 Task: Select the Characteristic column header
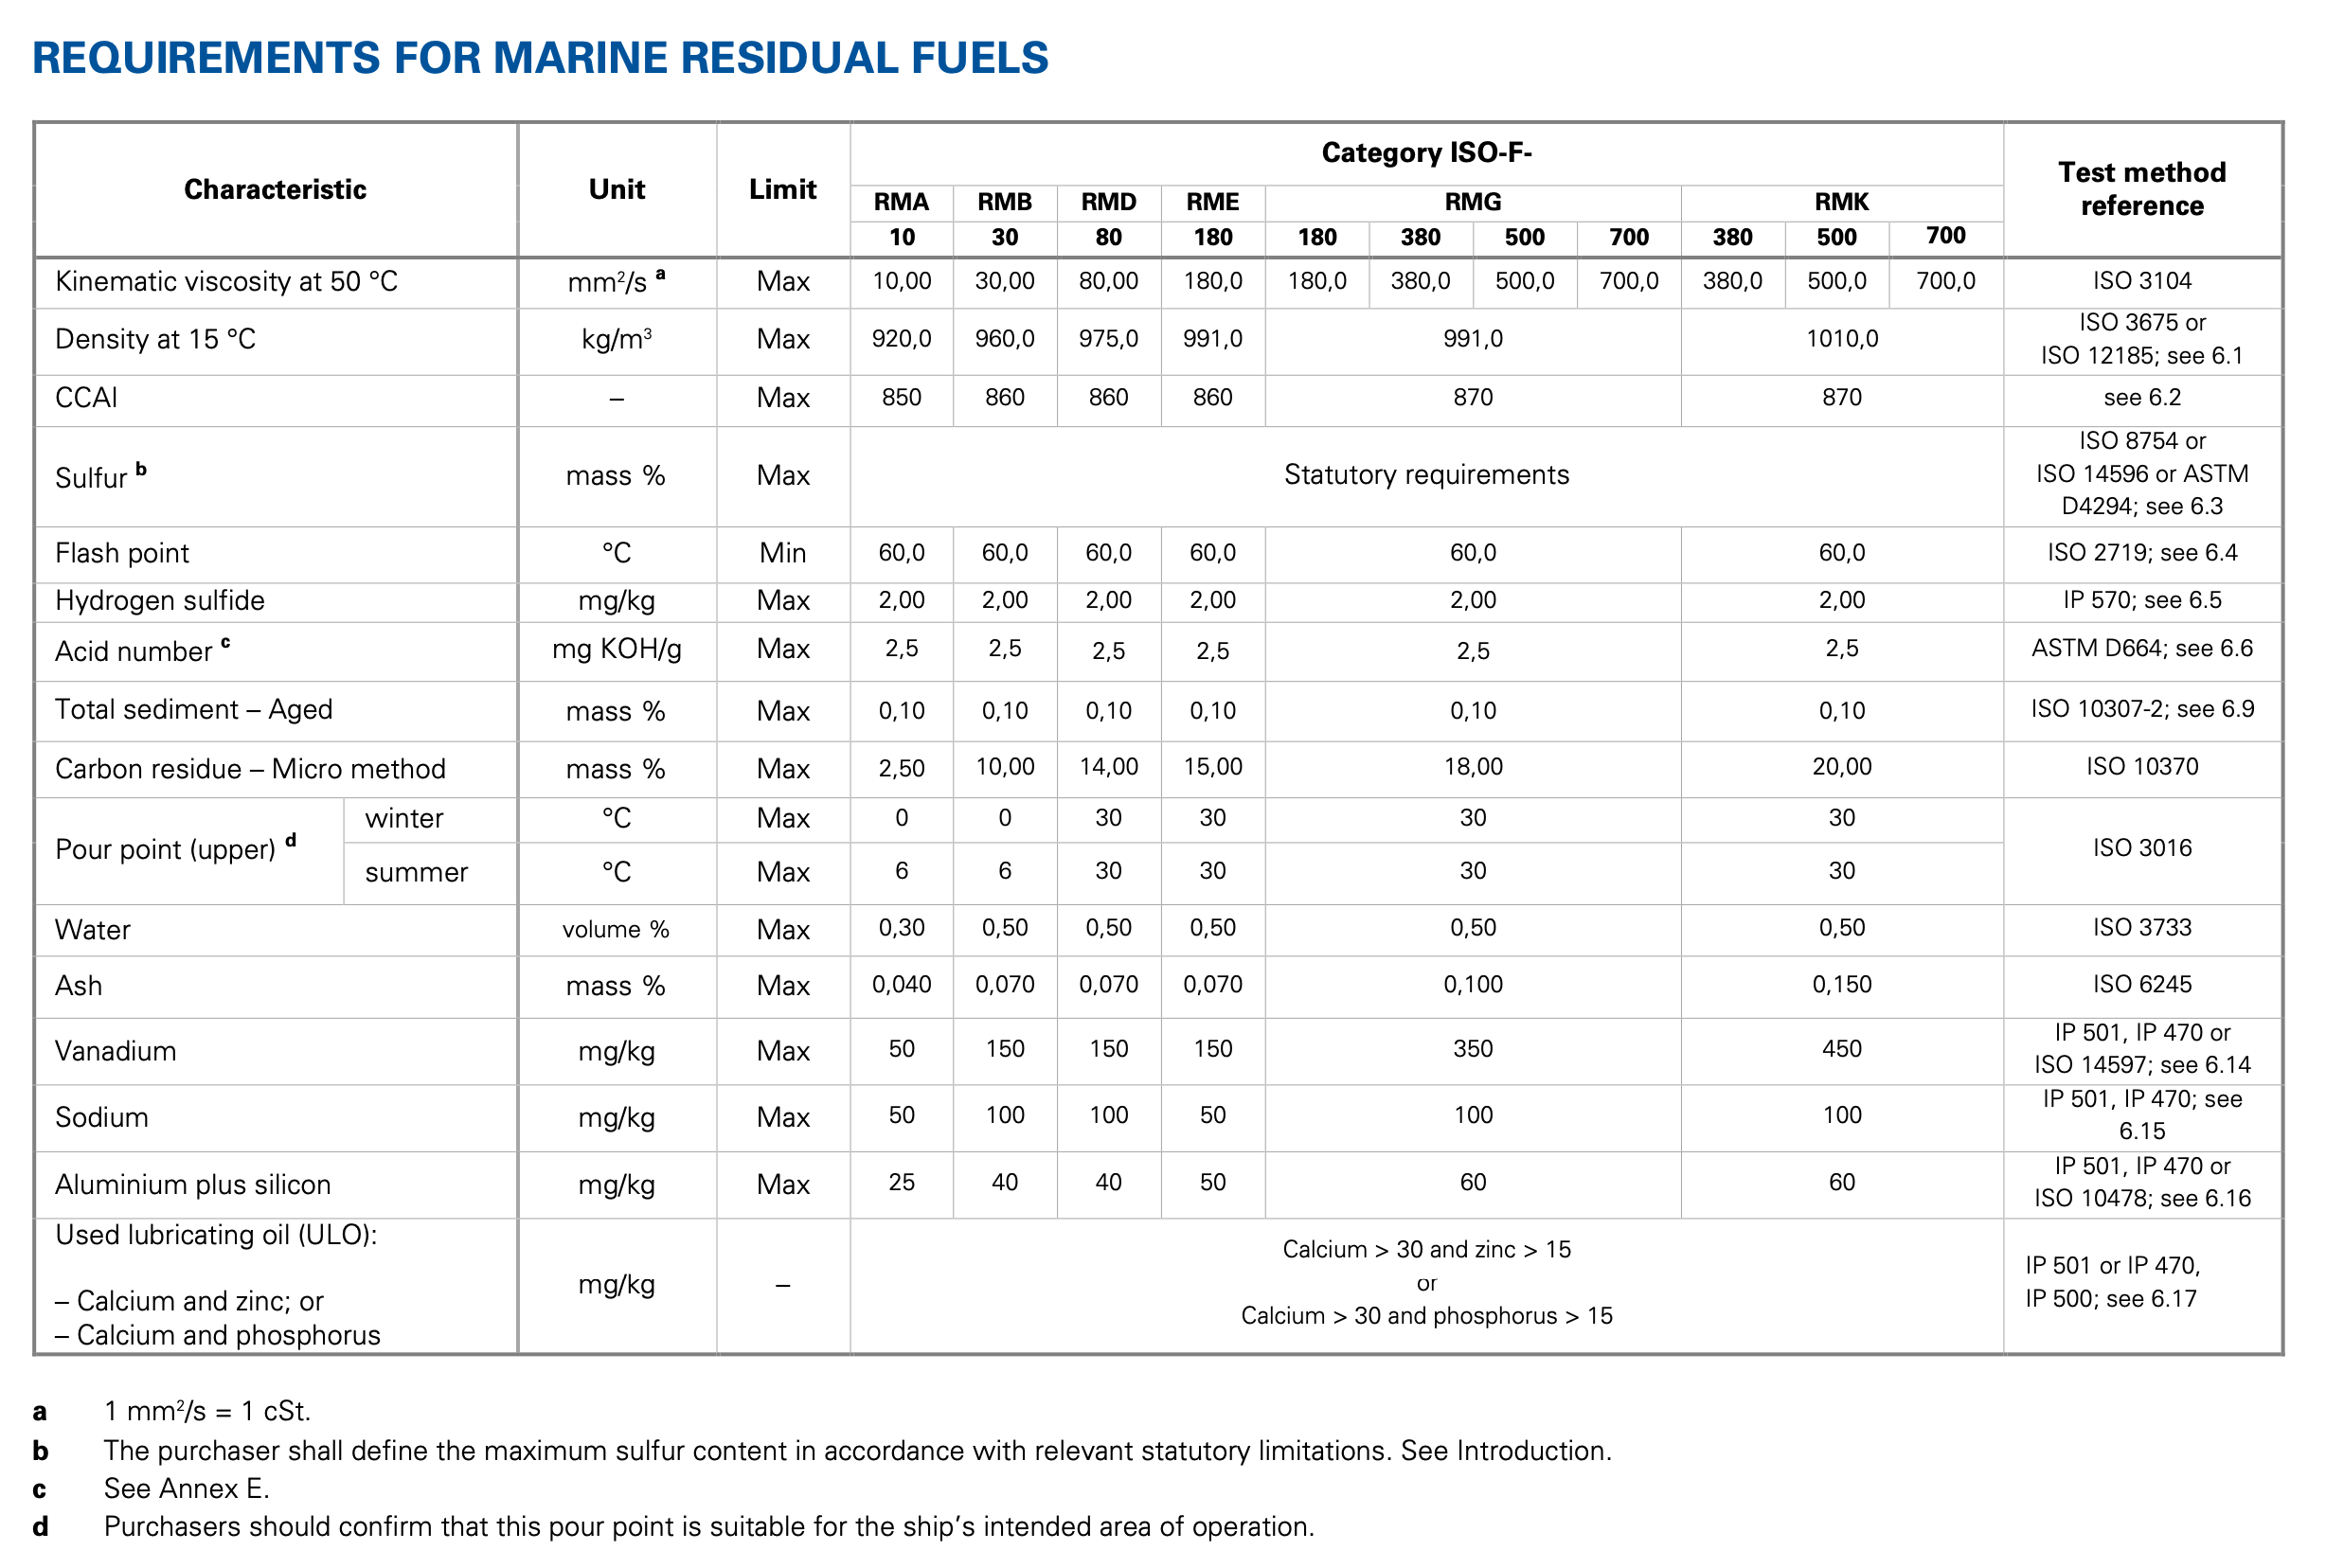[x=275, y=190]
